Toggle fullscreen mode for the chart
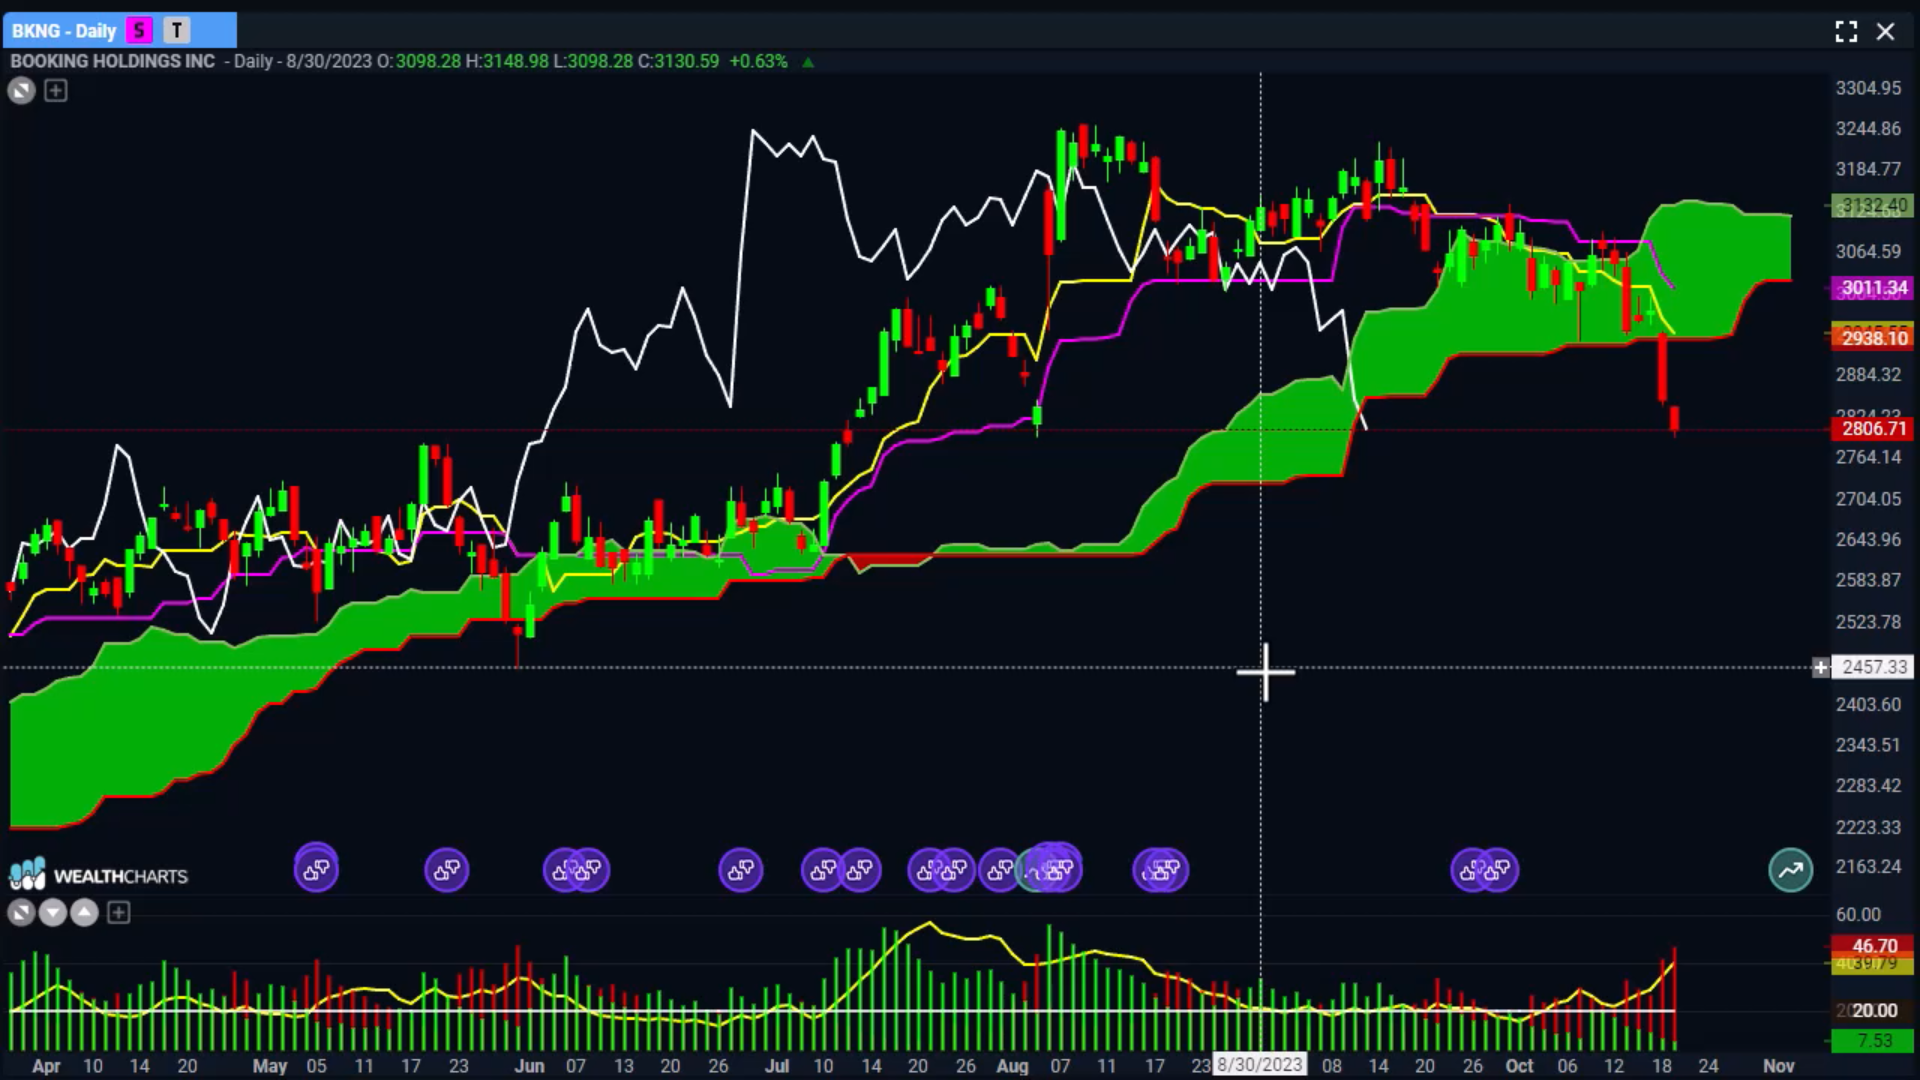The height and width of the screenshot is (1080, 1920). tap(1846, 32)
